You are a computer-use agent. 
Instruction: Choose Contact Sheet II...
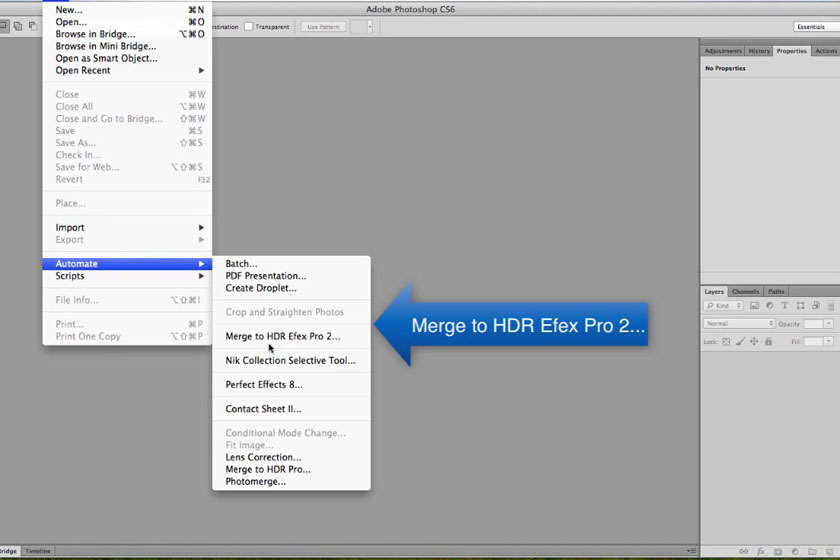point(291,409)
